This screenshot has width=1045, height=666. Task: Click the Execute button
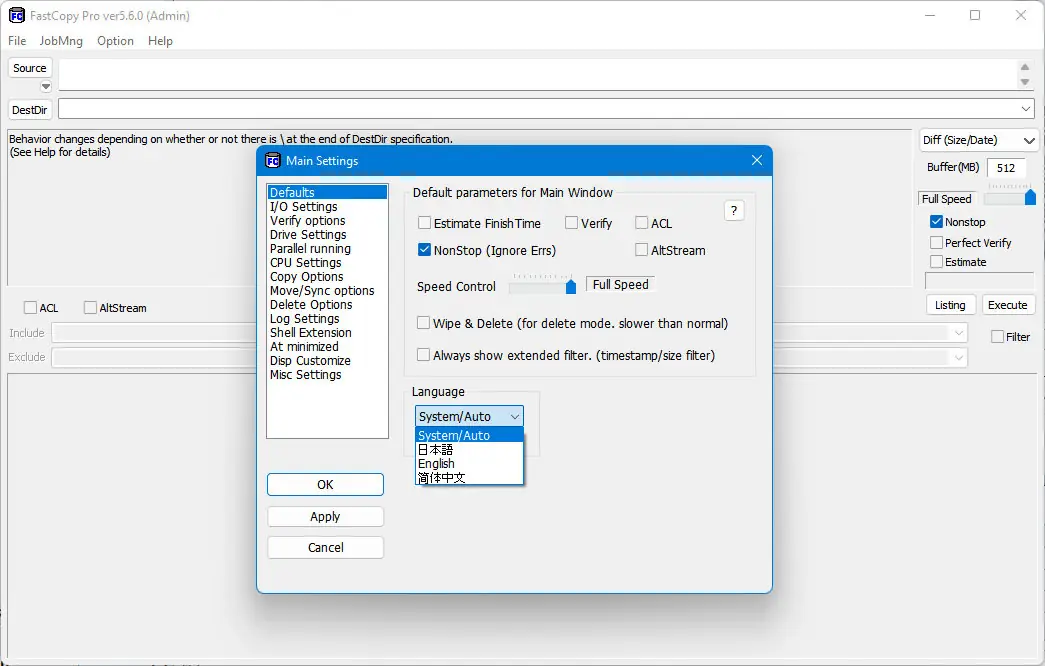point(1008,305)
